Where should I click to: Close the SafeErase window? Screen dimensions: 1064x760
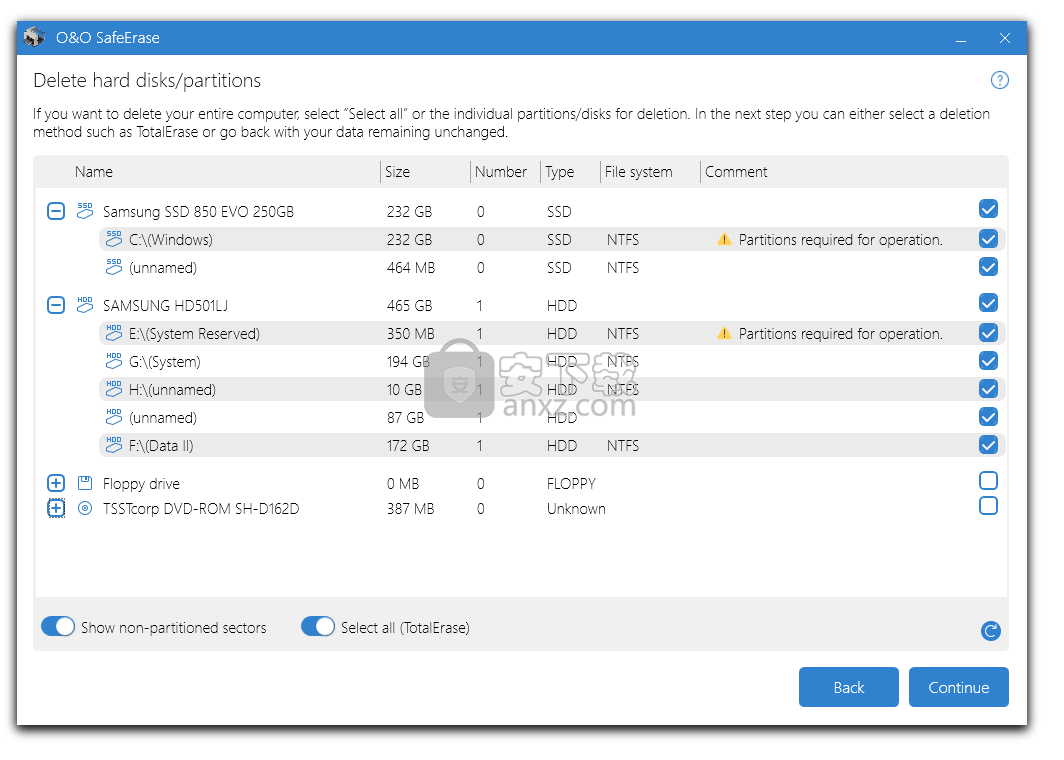point(1004,39)
